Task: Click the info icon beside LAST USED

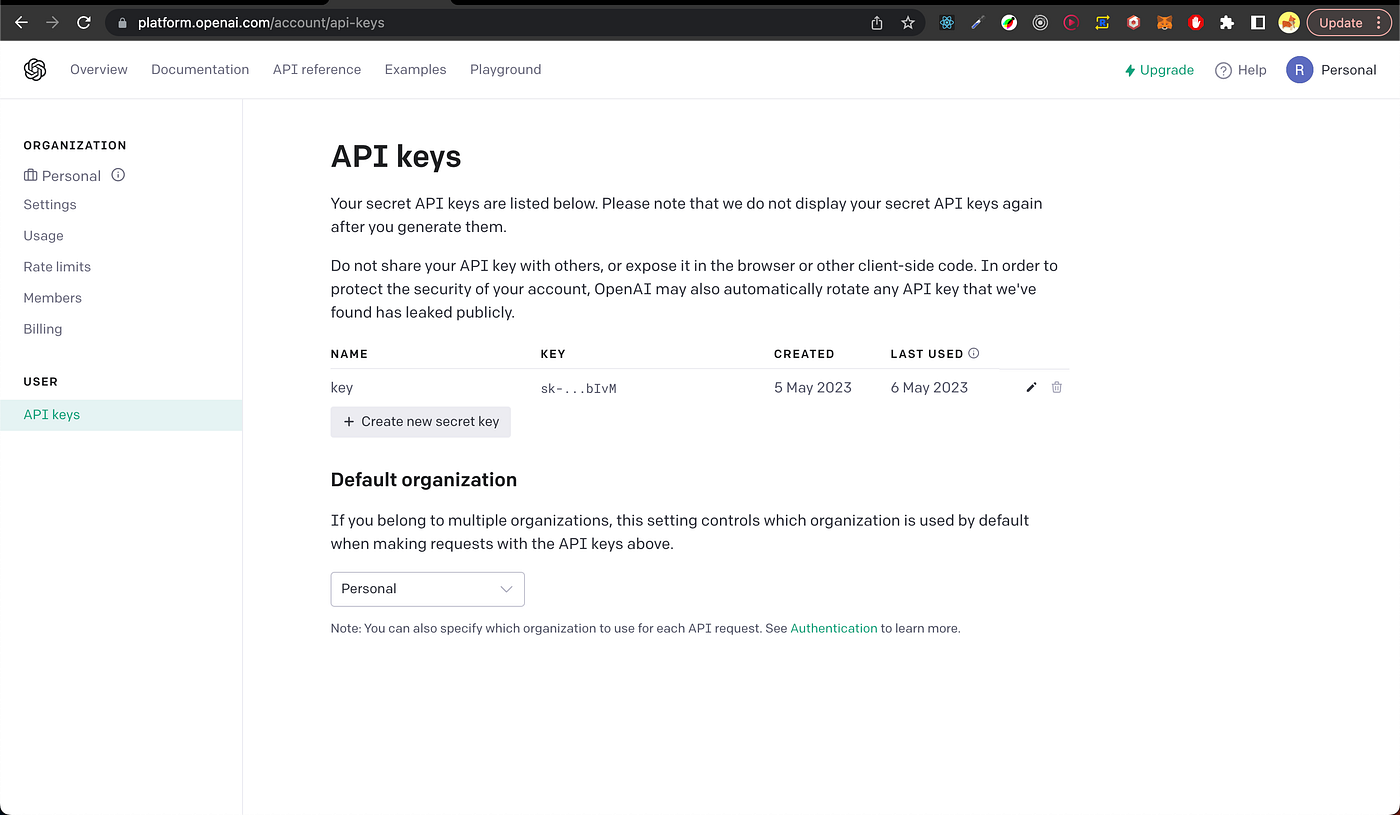Action: (x=974, y=353)
